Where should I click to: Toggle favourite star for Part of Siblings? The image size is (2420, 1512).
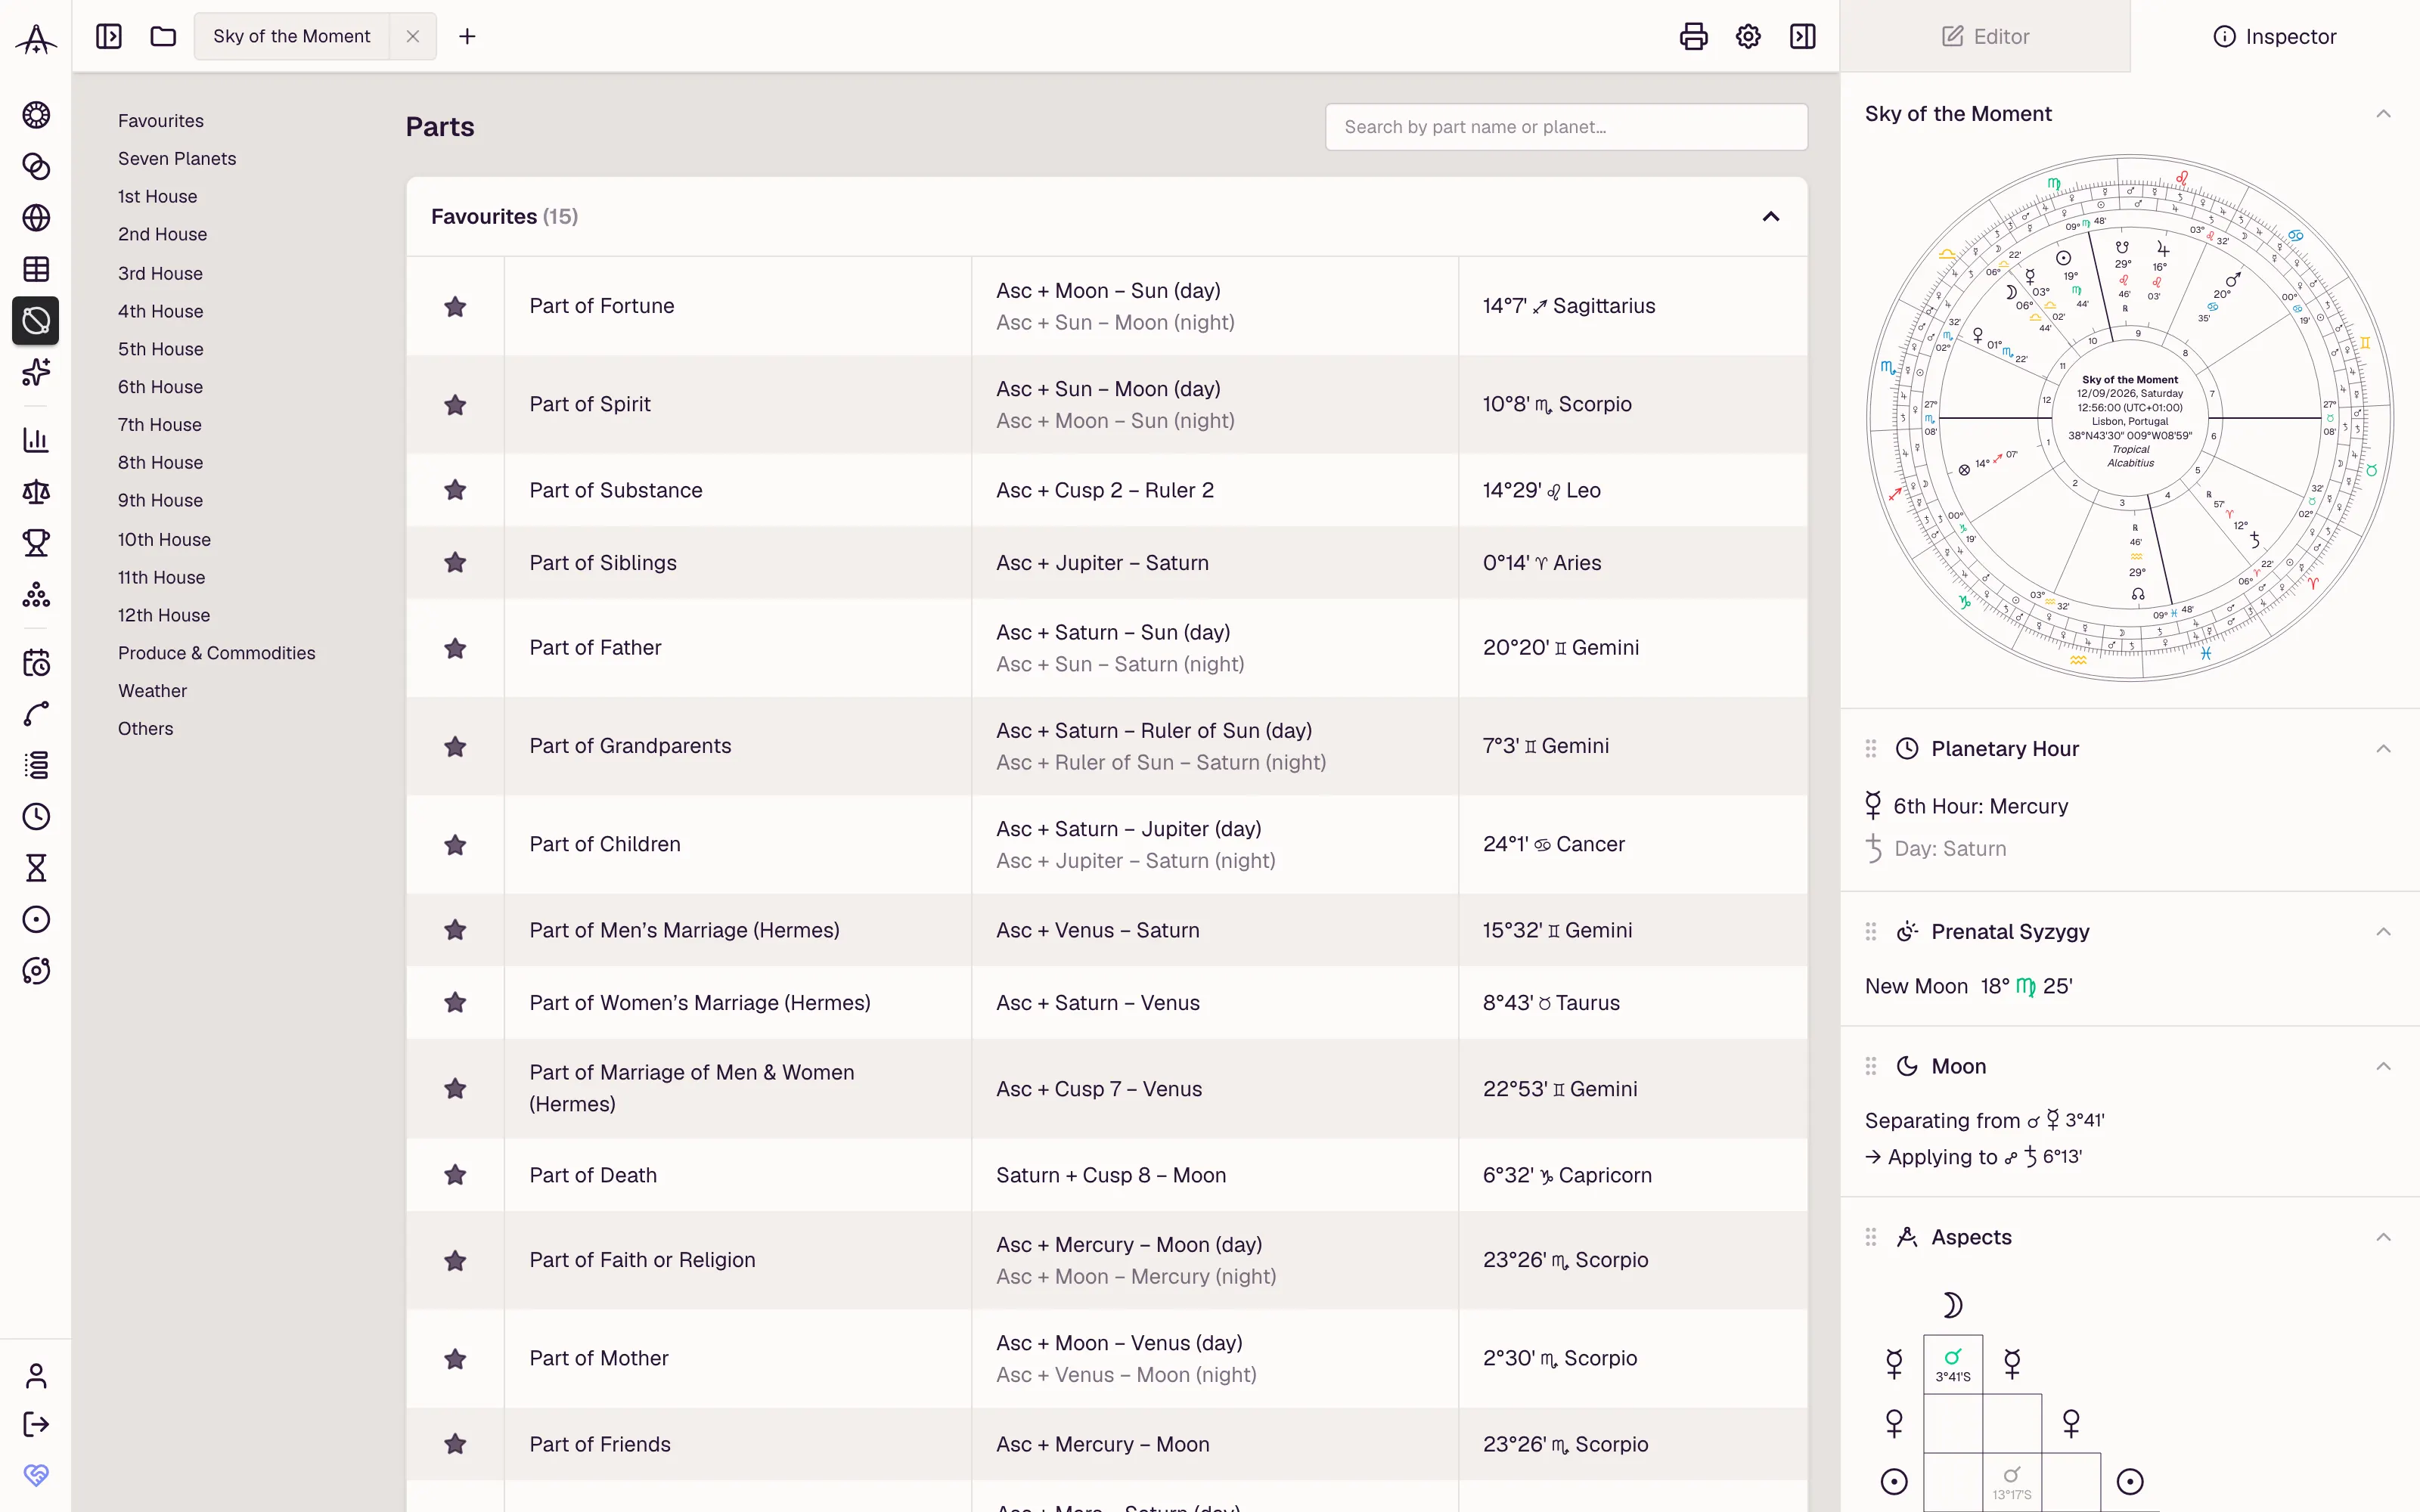click(x=455, y=563)
